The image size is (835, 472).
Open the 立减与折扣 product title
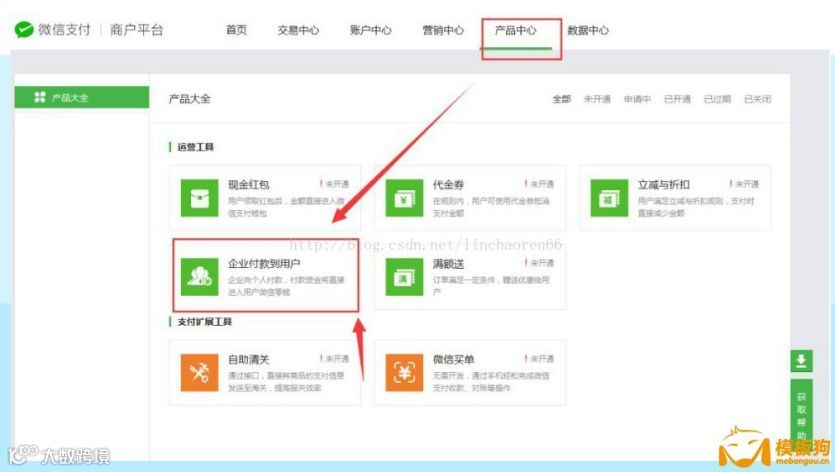tap(664, 185)
